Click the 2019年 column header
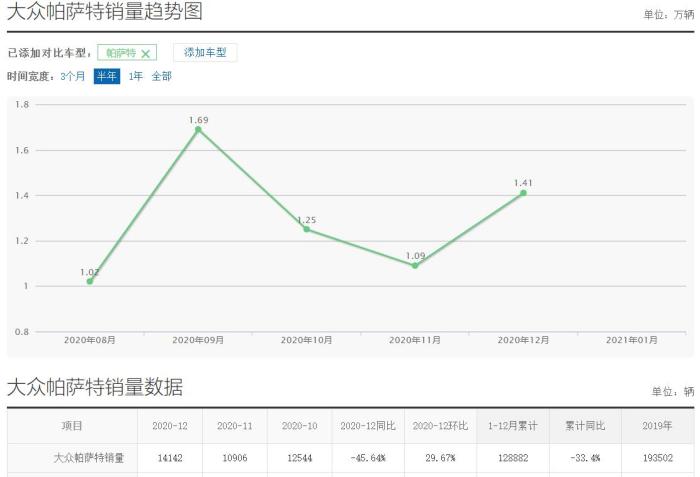This screenshot has width=700, height=477. [658, 426]
